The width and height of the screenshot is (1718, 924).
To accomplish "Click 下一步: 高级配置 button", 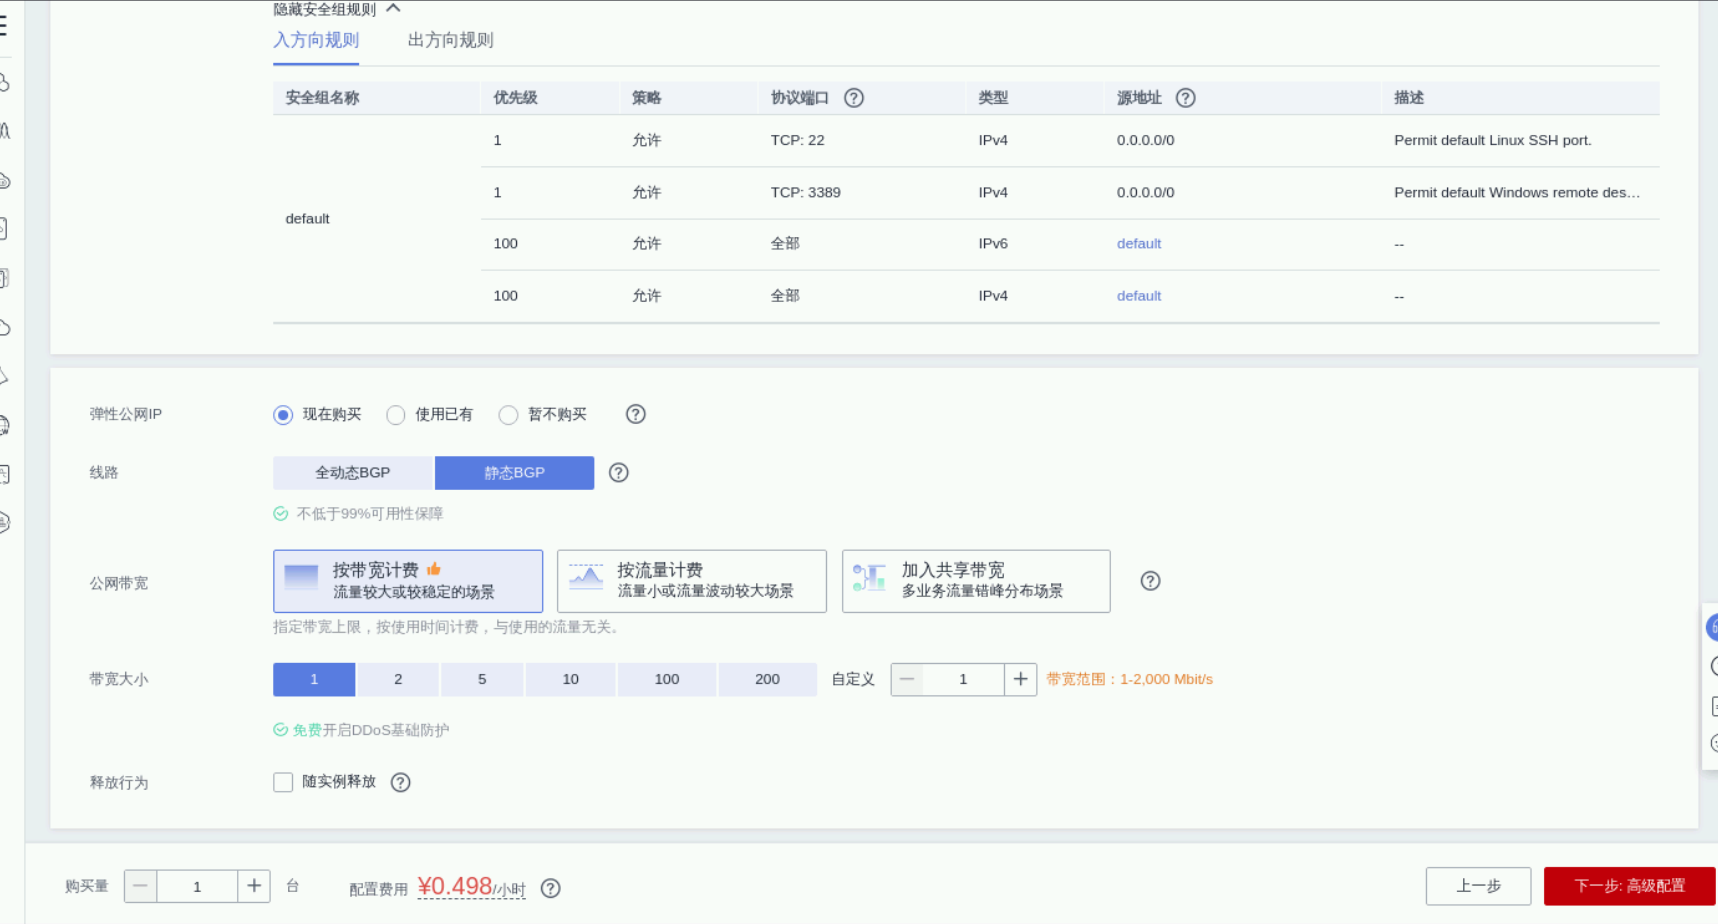I will [1630, 886].
